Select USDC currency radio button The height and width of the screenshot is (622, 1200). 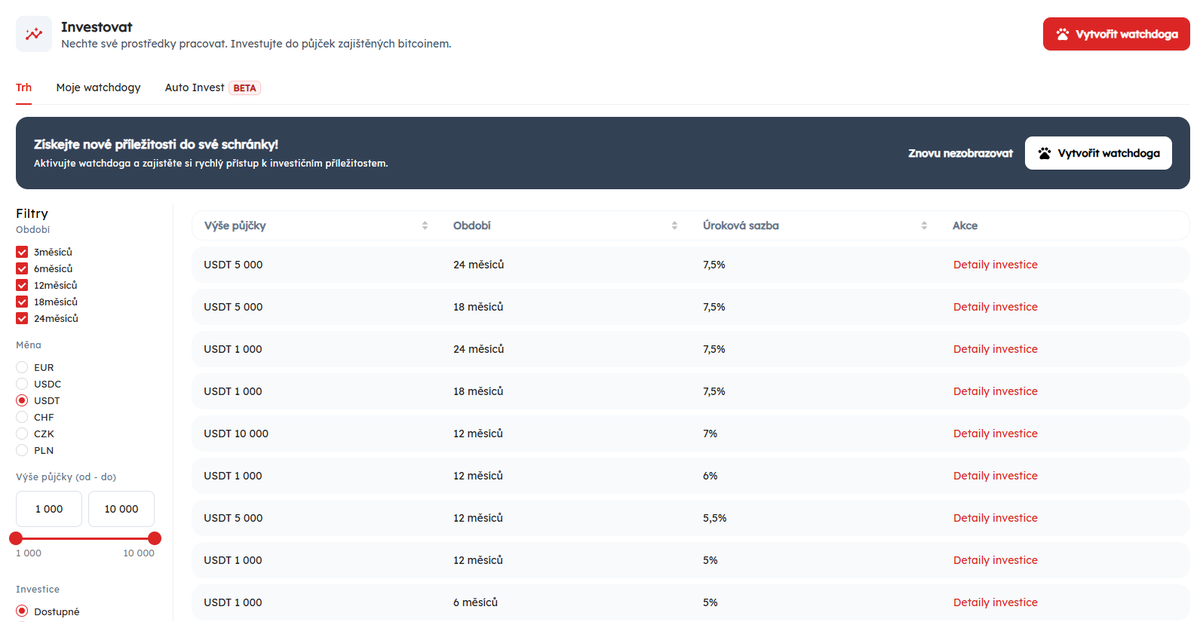pos(22,384)
